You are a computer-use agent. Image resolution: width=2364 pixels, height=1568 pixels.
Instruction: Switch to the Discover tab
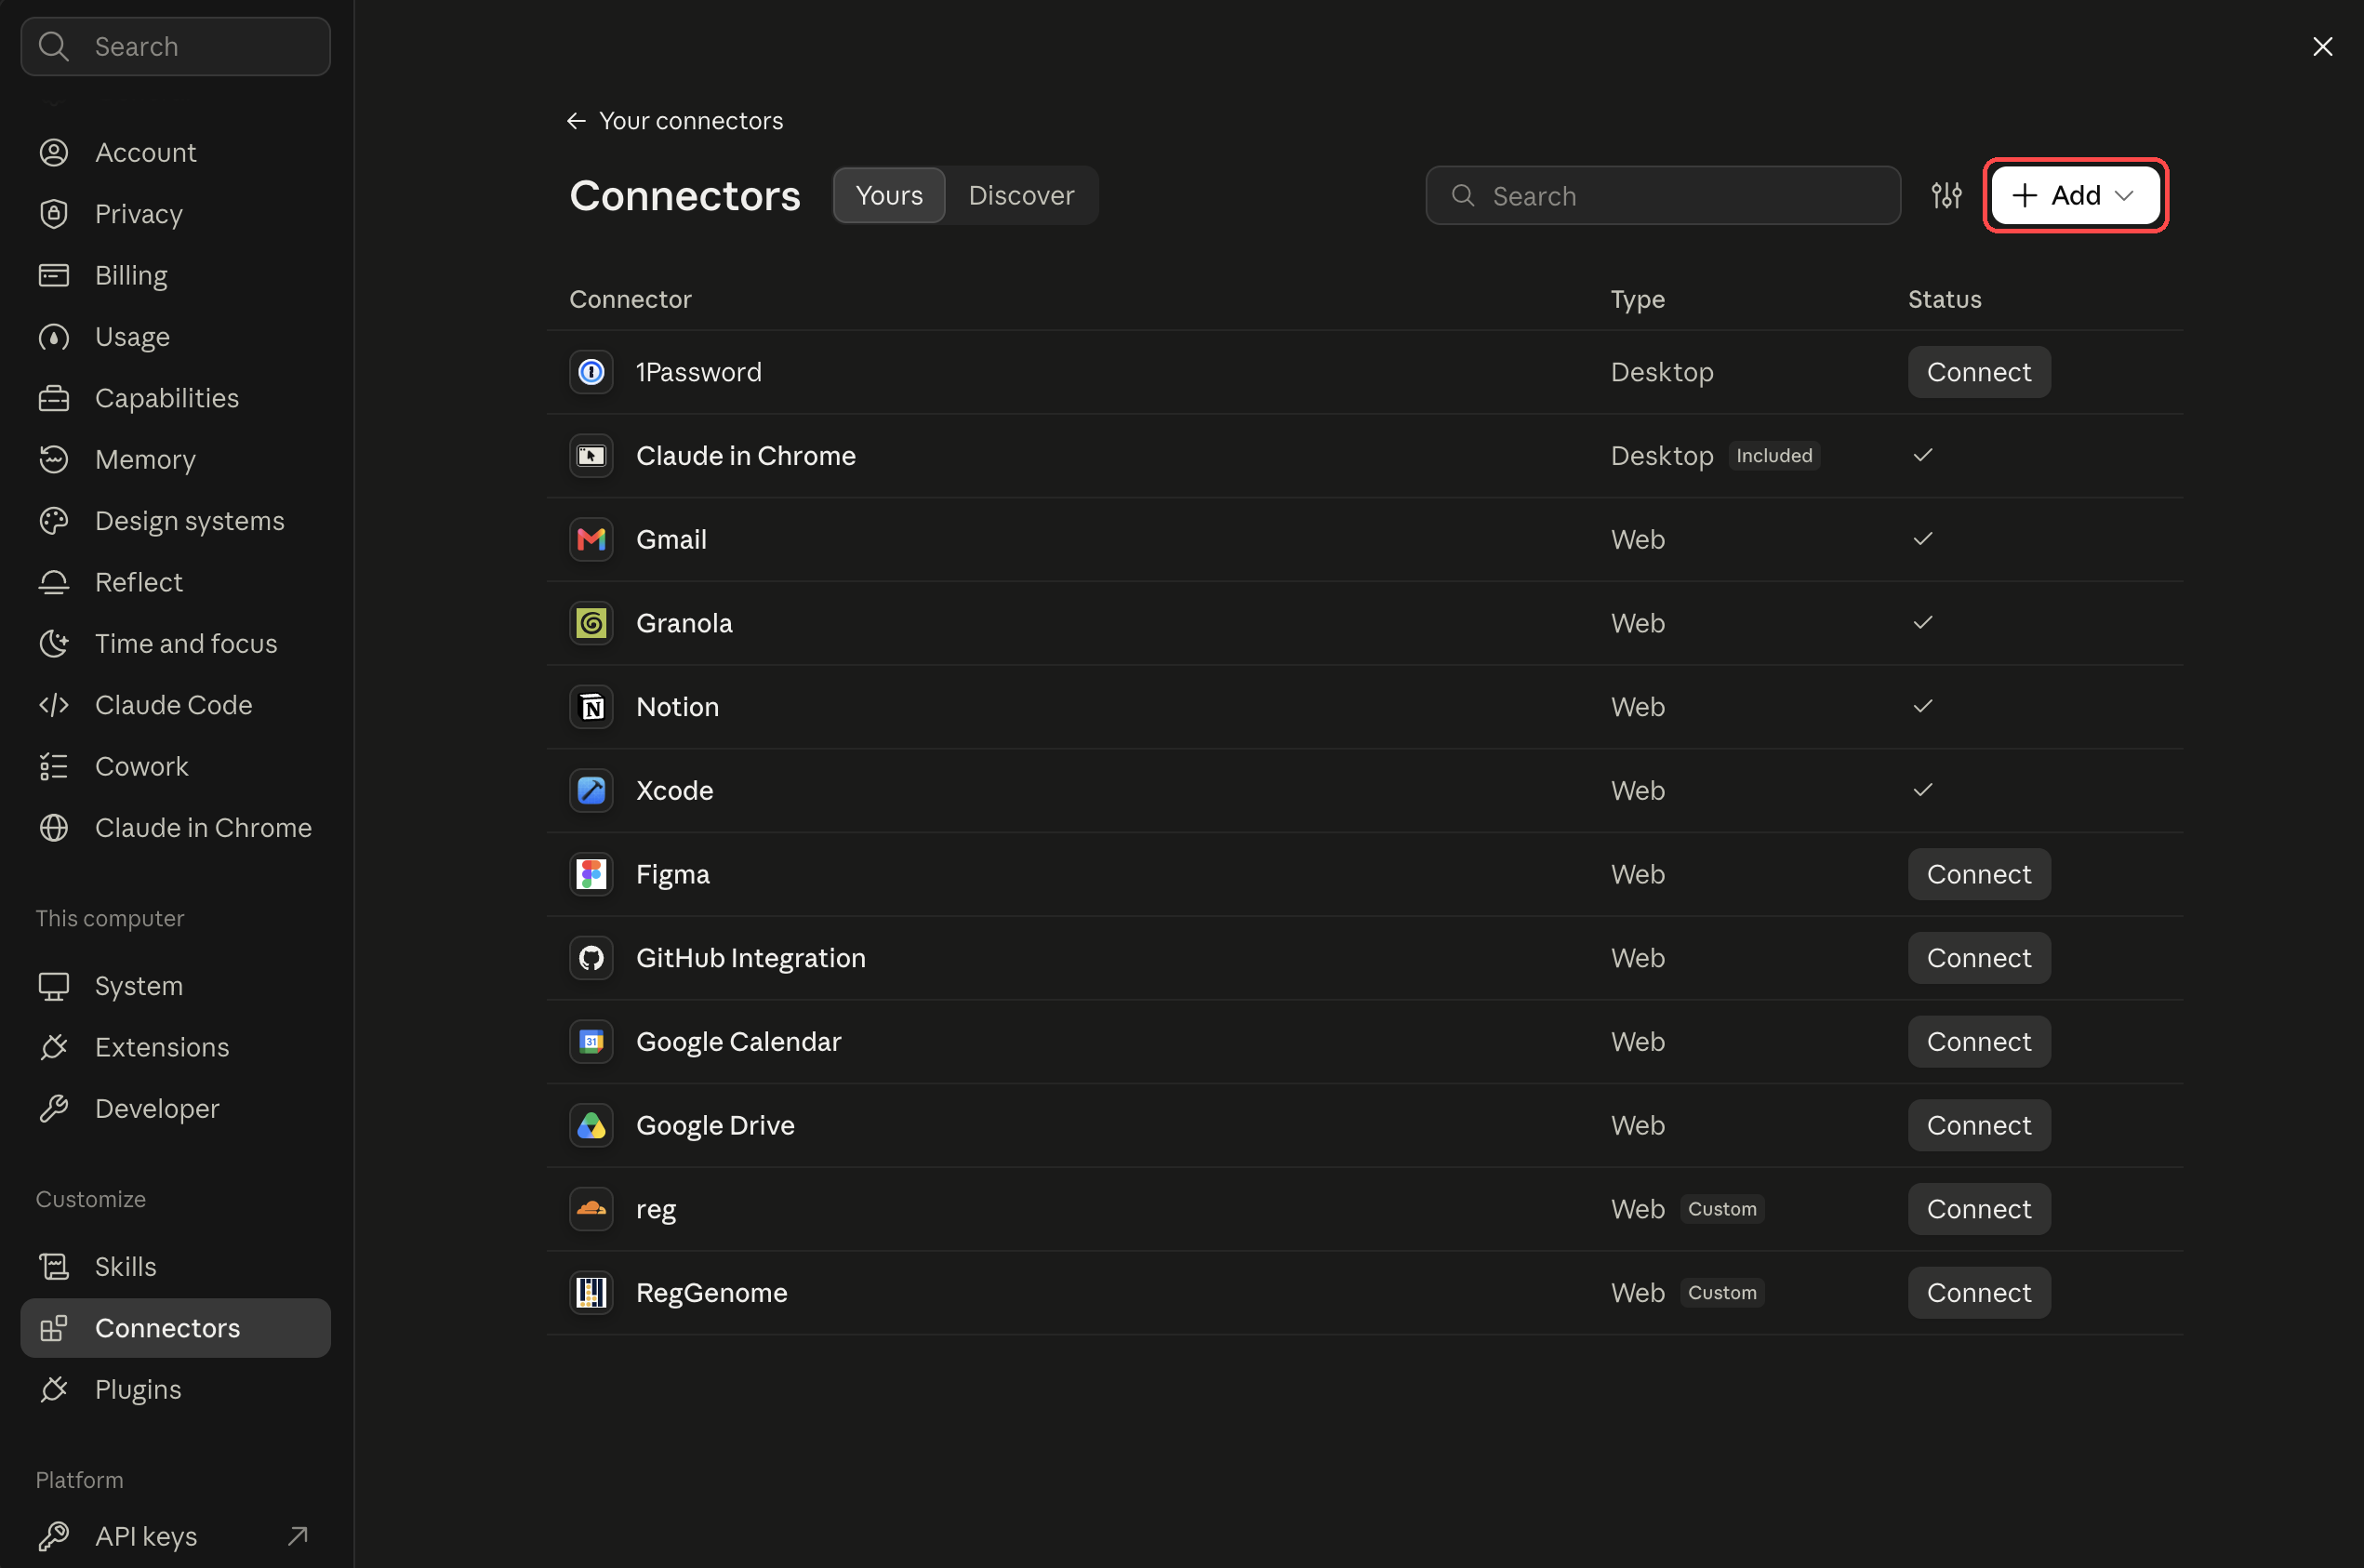click(x=1021, y=195)
